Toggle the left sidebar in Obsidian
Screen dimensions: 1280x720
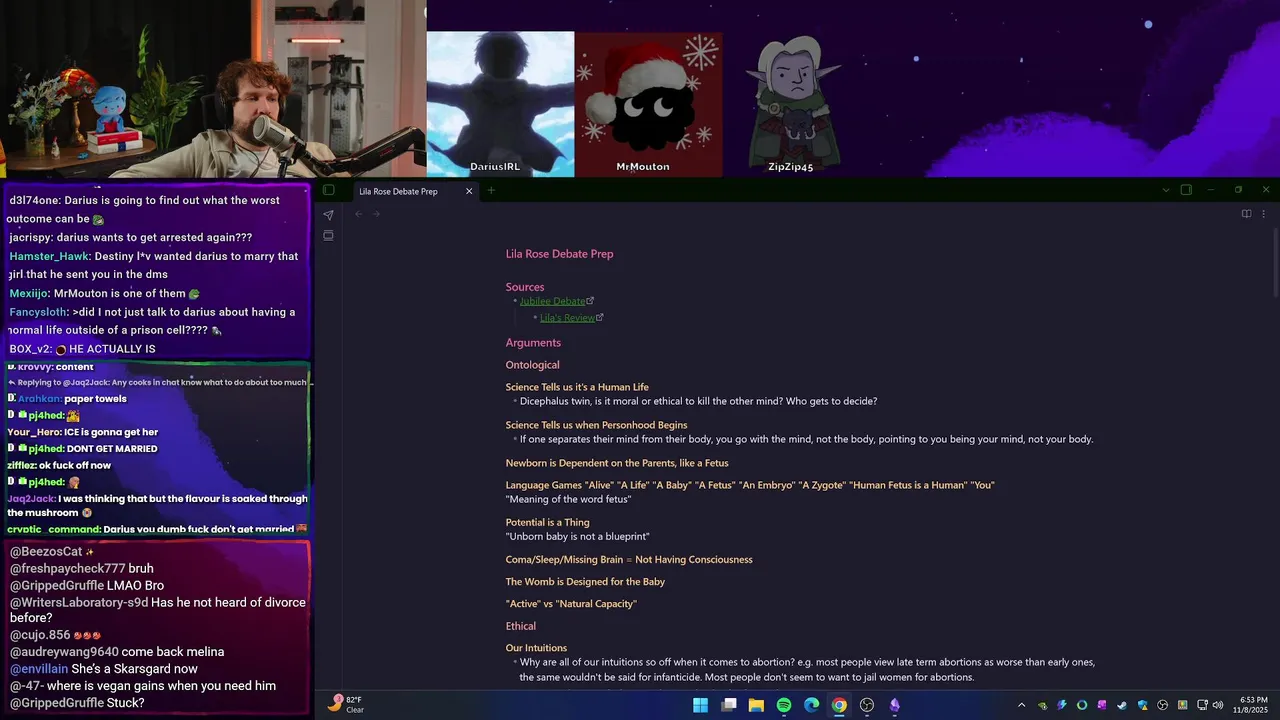[328, 190]
